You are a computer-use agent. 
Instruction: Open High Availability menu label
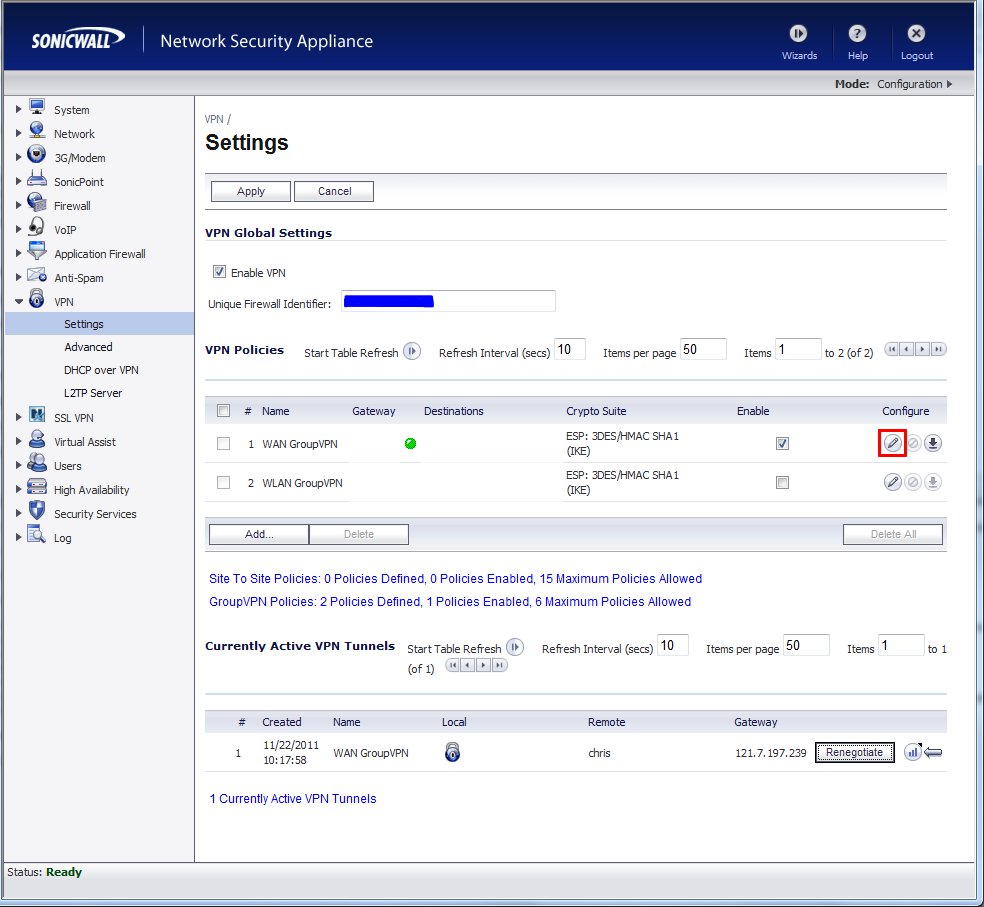coord(92,490)
